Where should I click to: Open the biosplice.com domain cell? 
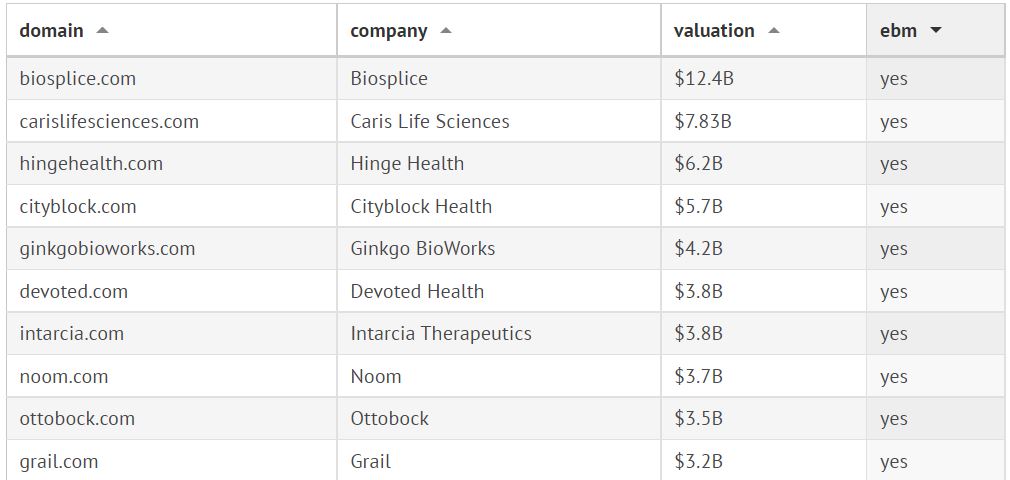pos(78,79)
